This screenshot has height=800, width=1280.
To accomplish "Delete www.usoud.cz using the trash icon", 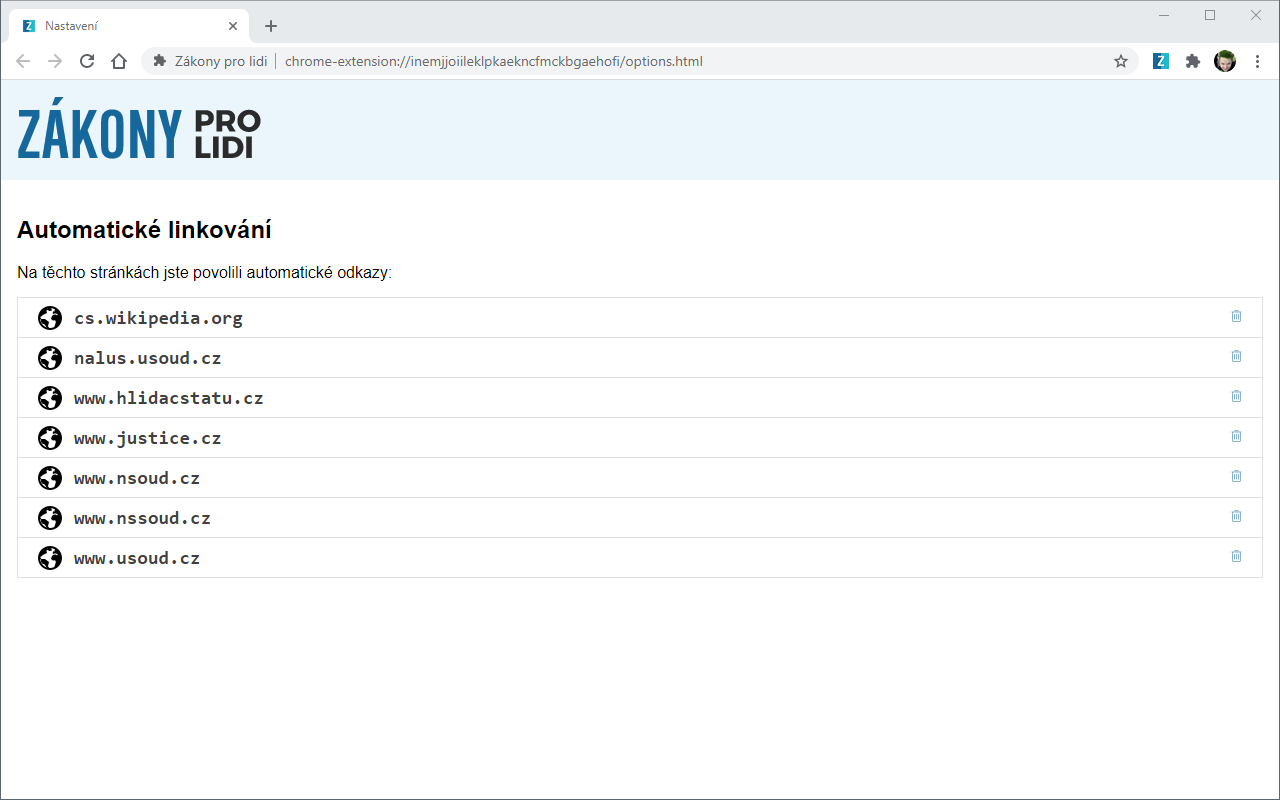I will click(1236, 556).
